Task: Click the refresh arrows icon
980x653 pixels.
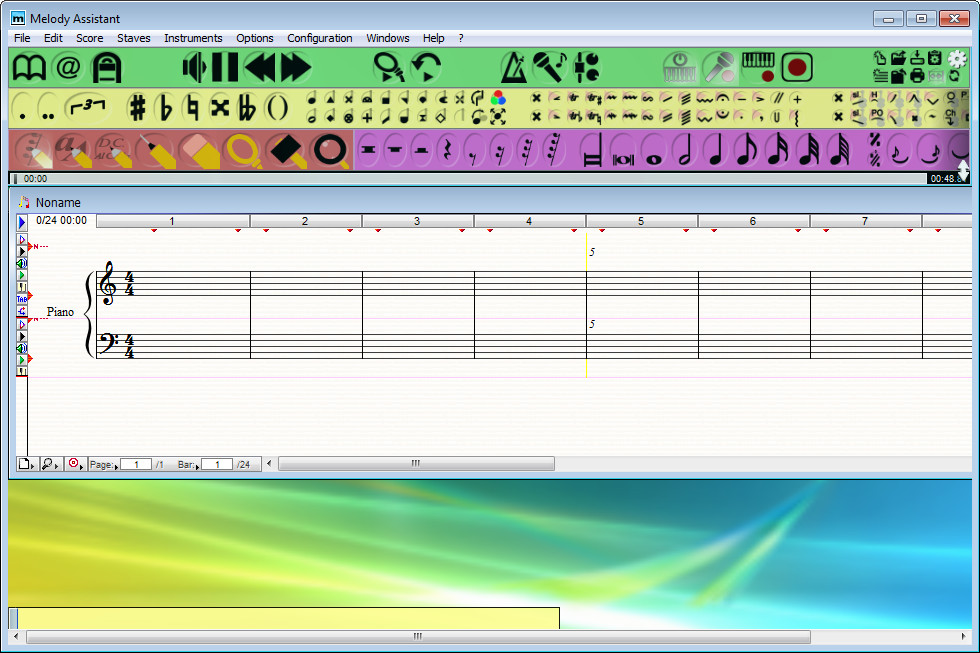Action: pos(954,76)
